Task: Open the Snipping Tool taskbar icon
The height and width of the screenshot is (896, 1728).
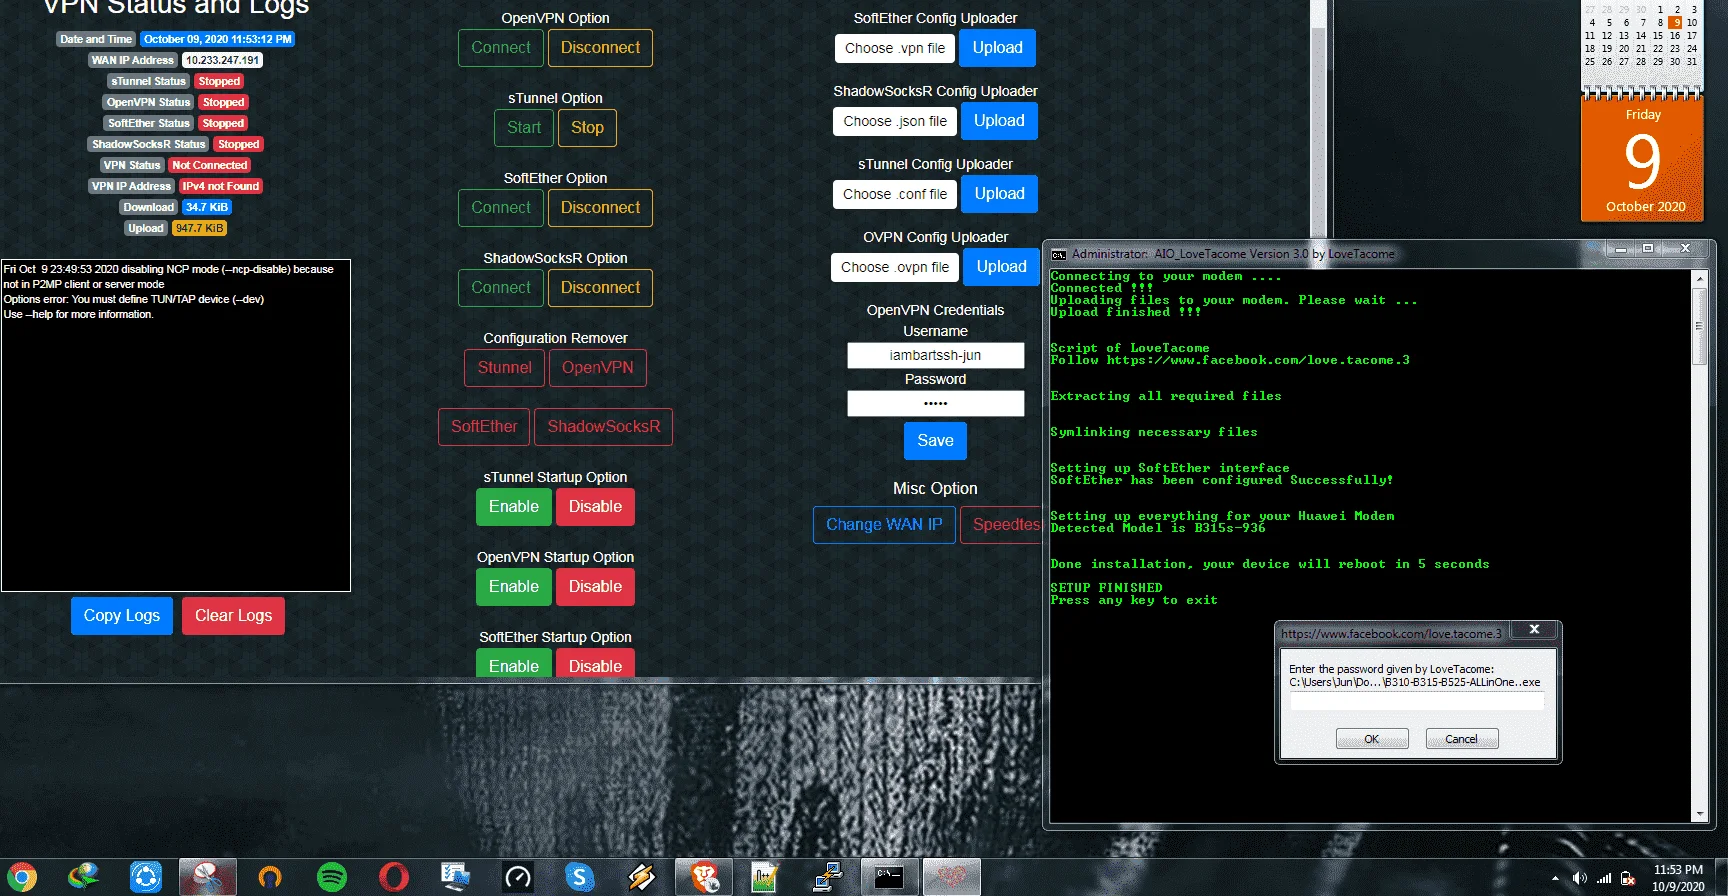Action: pyautogui.click(x=208, y=877)
